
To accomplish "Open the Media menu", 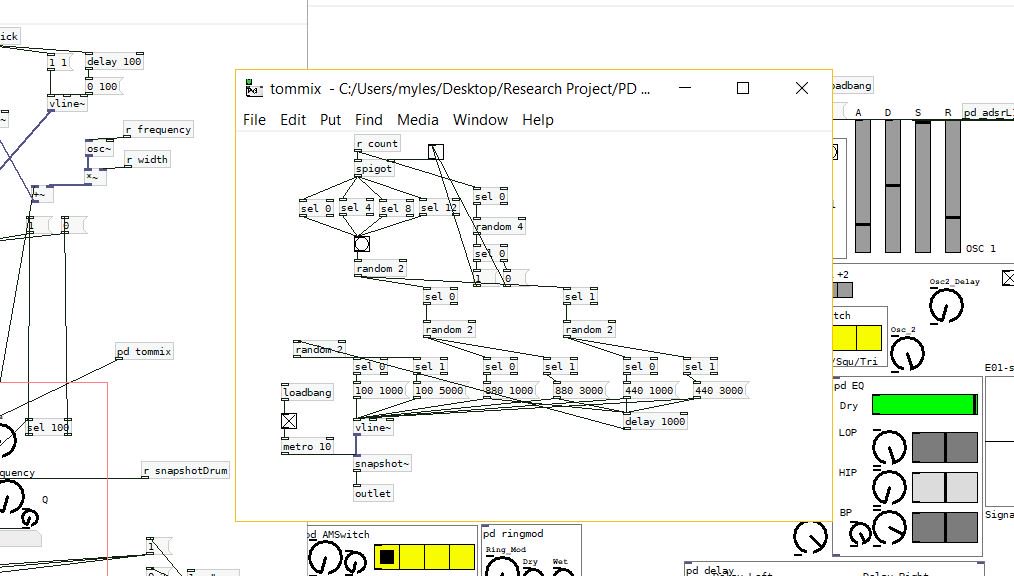I will coord(418,120).
